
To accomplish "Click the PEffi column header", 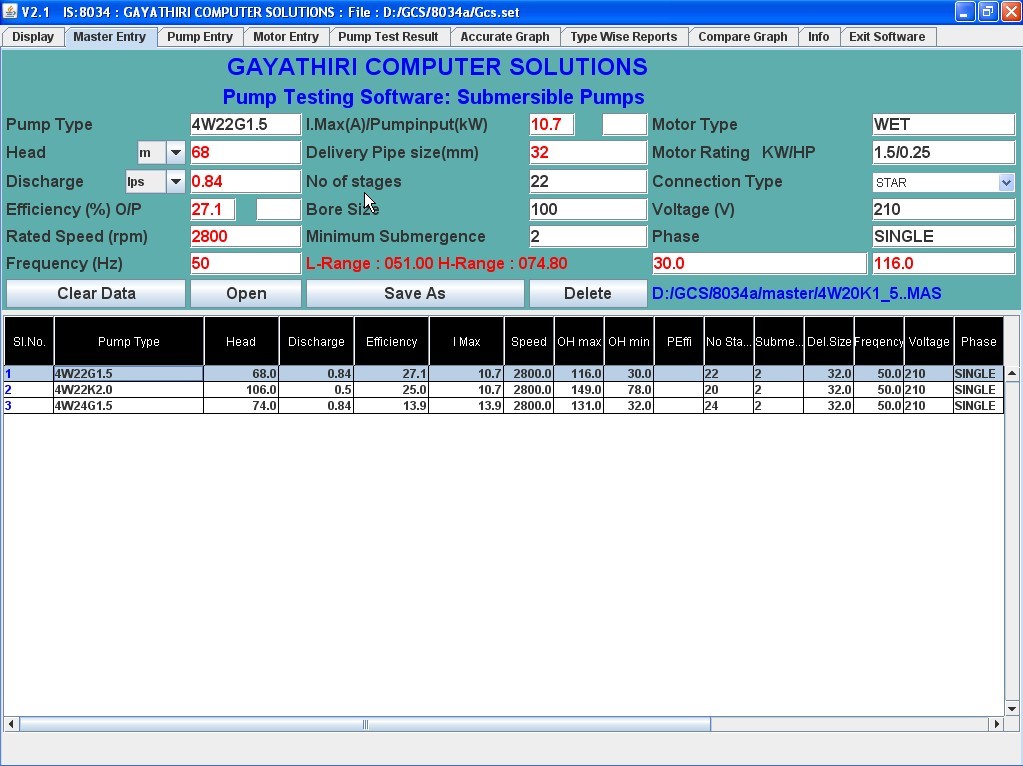I will (x=679, y=341).
